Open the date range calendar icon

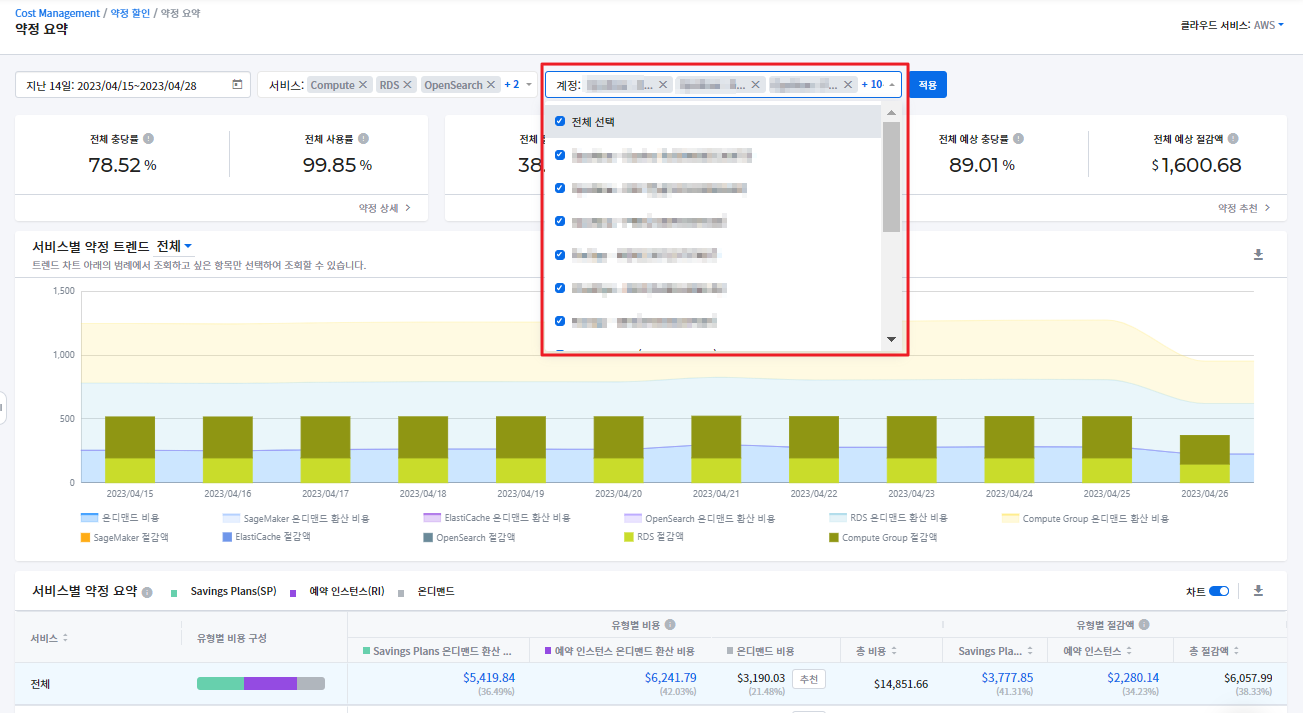pos(237,85)
